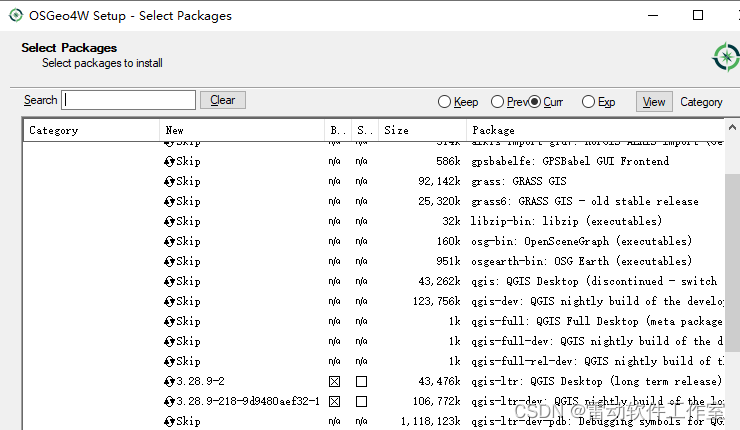The width and height of the screenshot is (740, 430).
Task: Click "grass6: GRASS GIS - old stable release"
Action: click(x=585, y=202)
